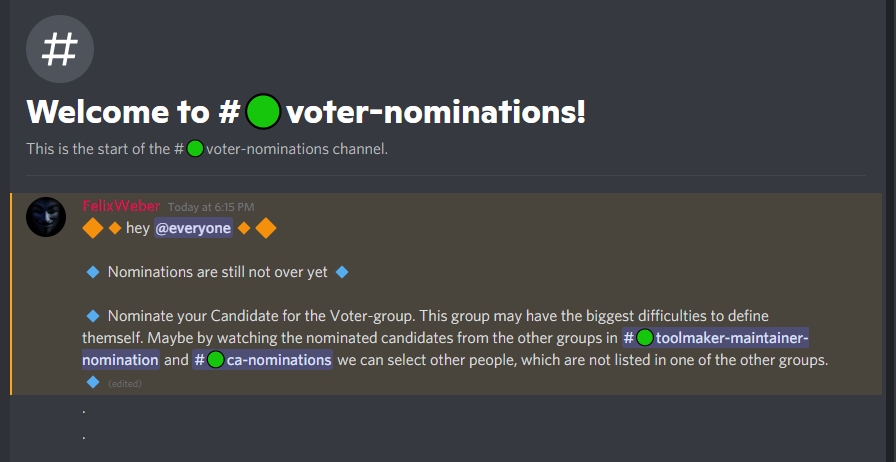Click FelixWeber's avatar picture
896x462 pixels.
pyautogui.click(x=46, y=216)
